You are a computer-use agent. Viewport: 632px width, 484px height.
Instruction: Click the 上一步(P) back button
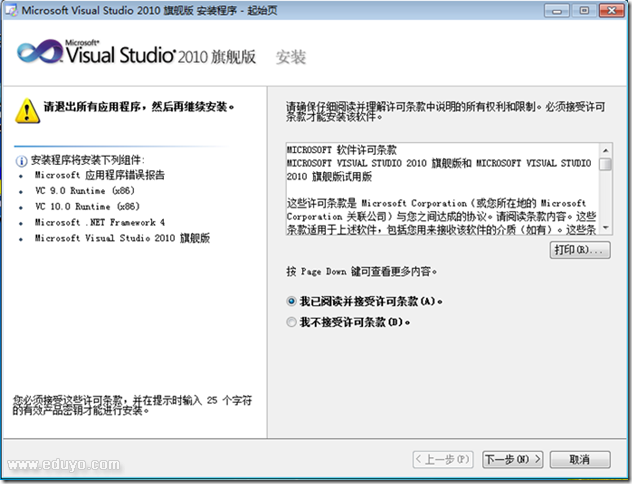click(443, 459)
